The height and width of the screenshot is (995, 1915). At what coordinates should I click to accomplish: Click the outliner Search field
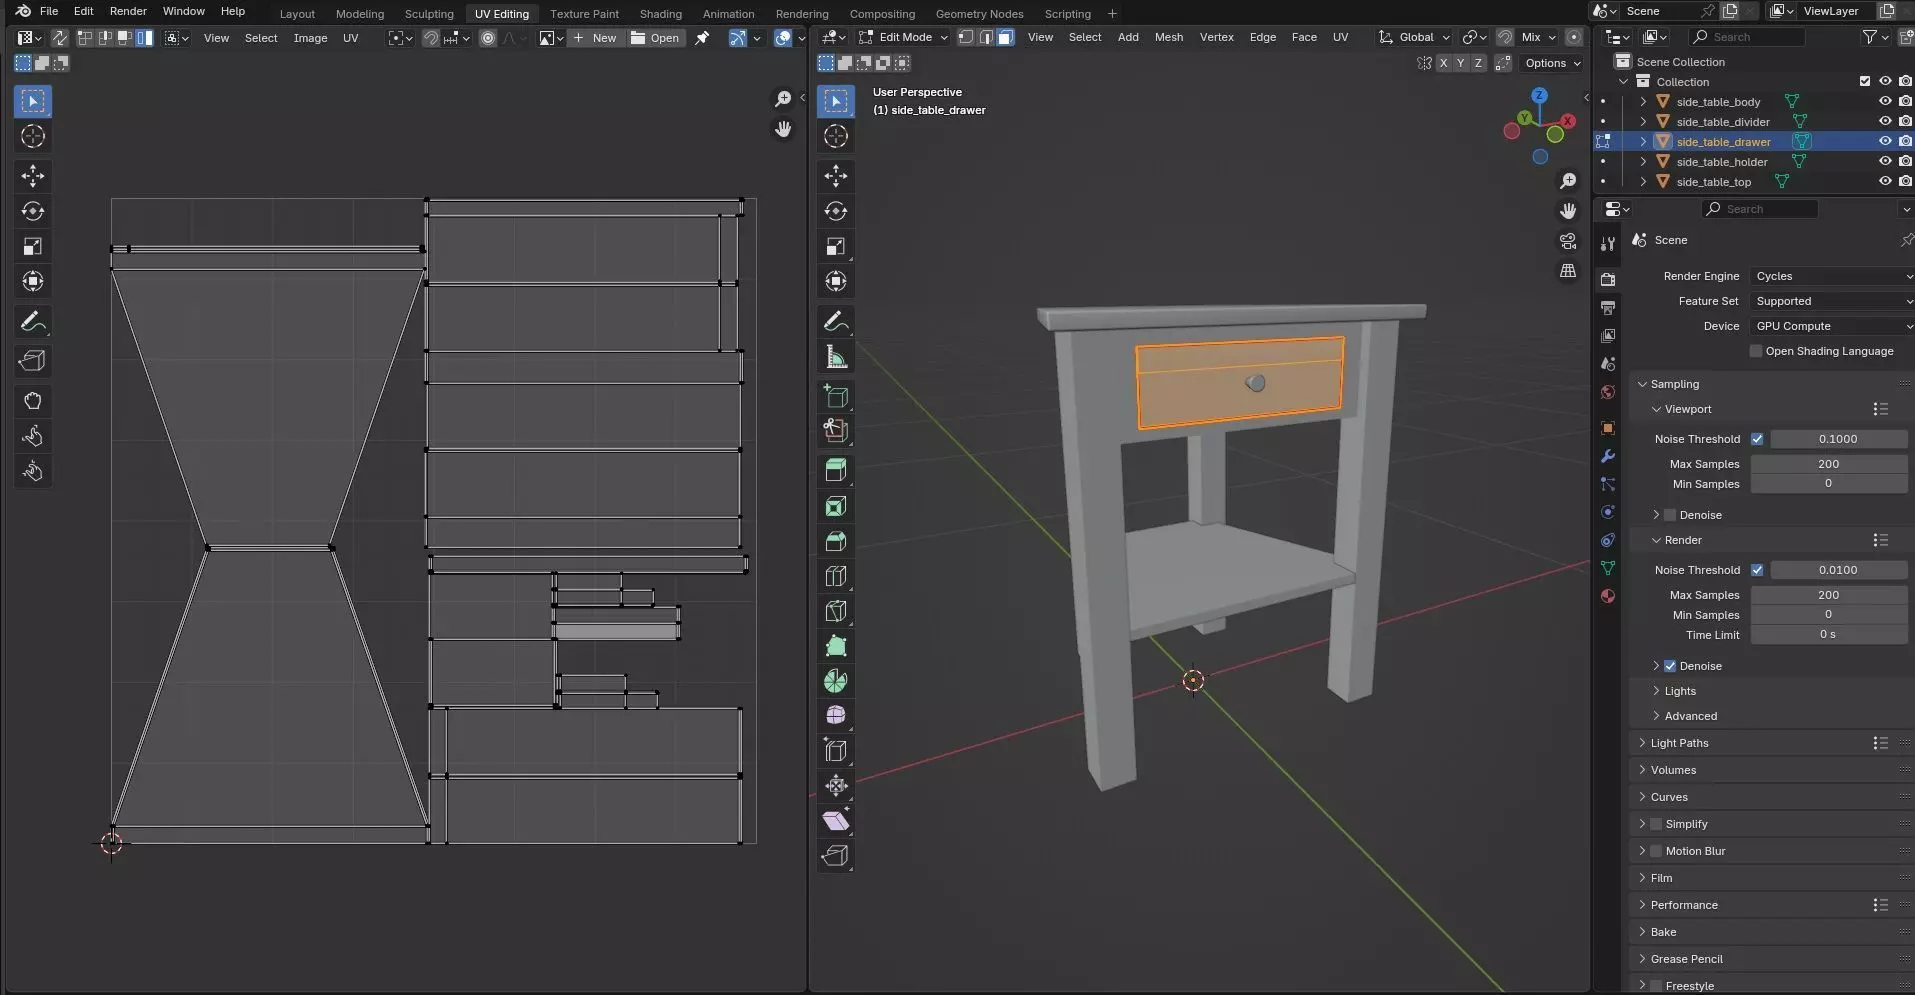(1747, 37)
